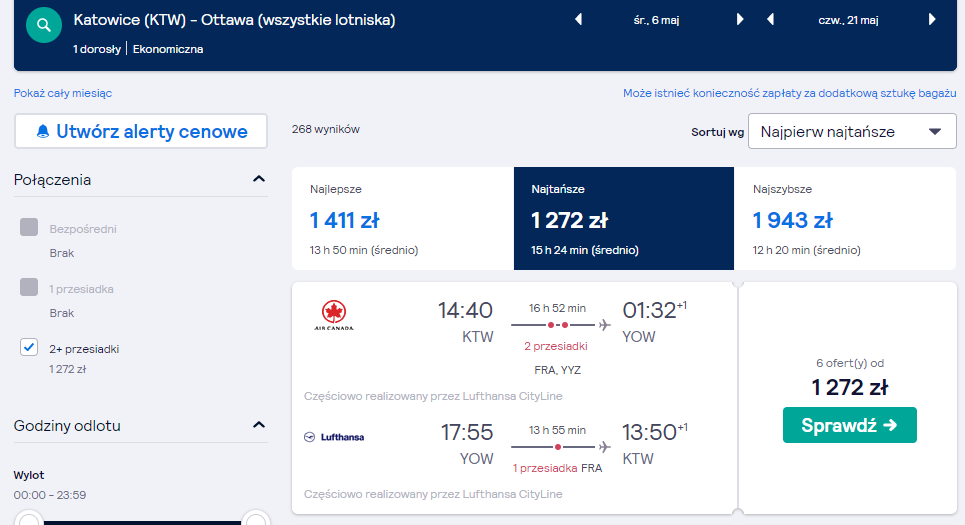Click the Lufthansa airline logo
Viewport: 965px width, 525px height.
tap(334, 437)
